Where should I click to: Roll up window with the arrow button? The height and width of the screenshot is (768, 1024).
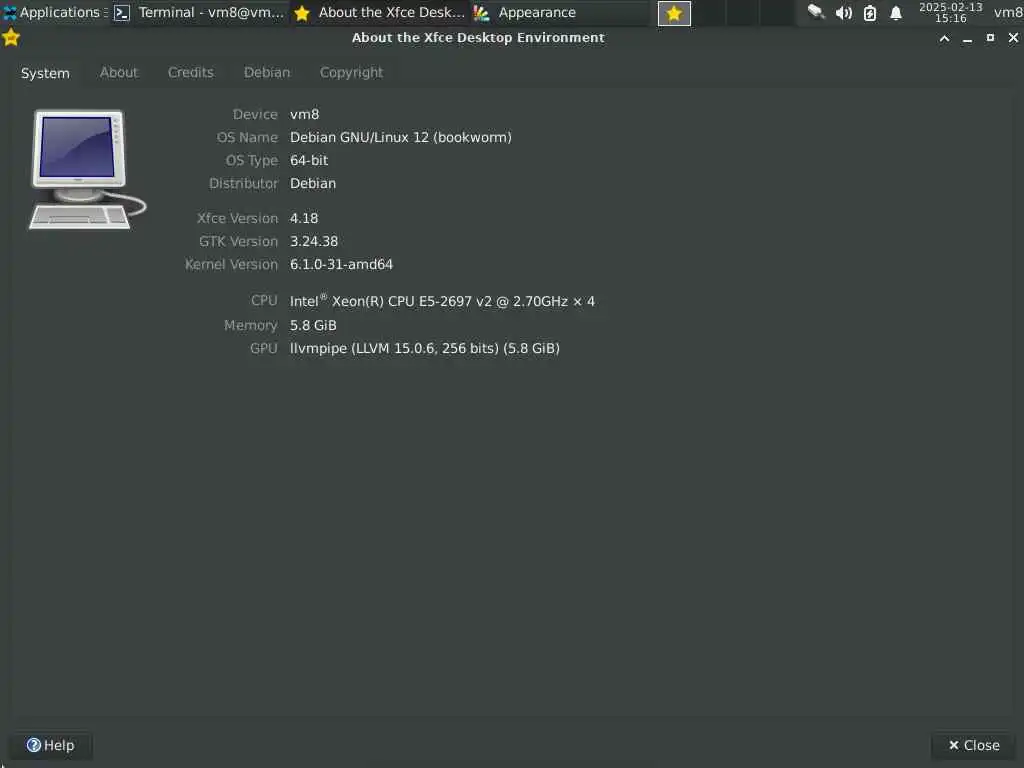[944, 38]
